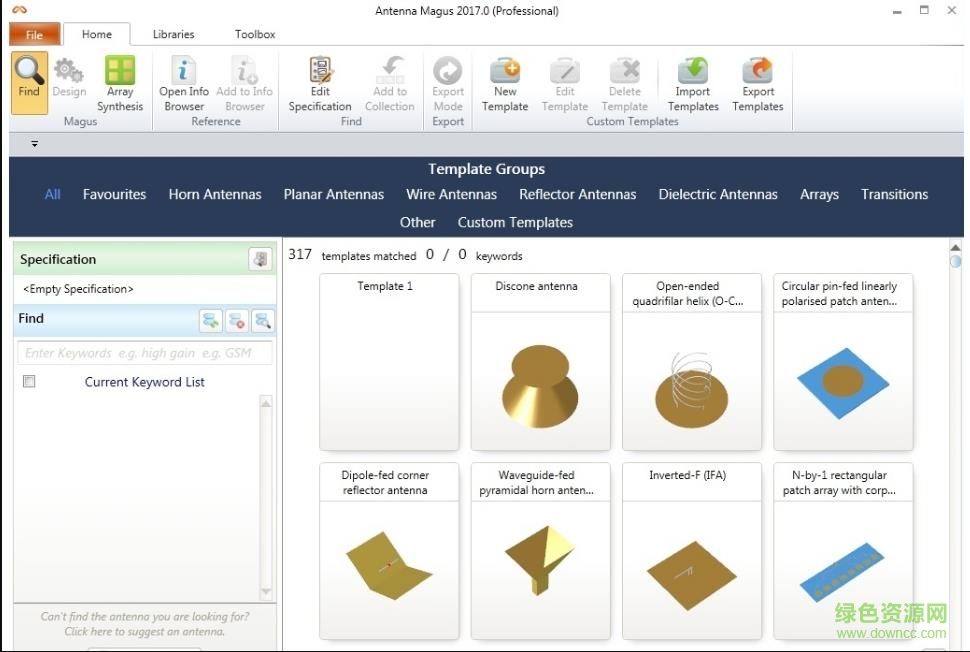Select the Custom Templates group

[x=515, y=223]
